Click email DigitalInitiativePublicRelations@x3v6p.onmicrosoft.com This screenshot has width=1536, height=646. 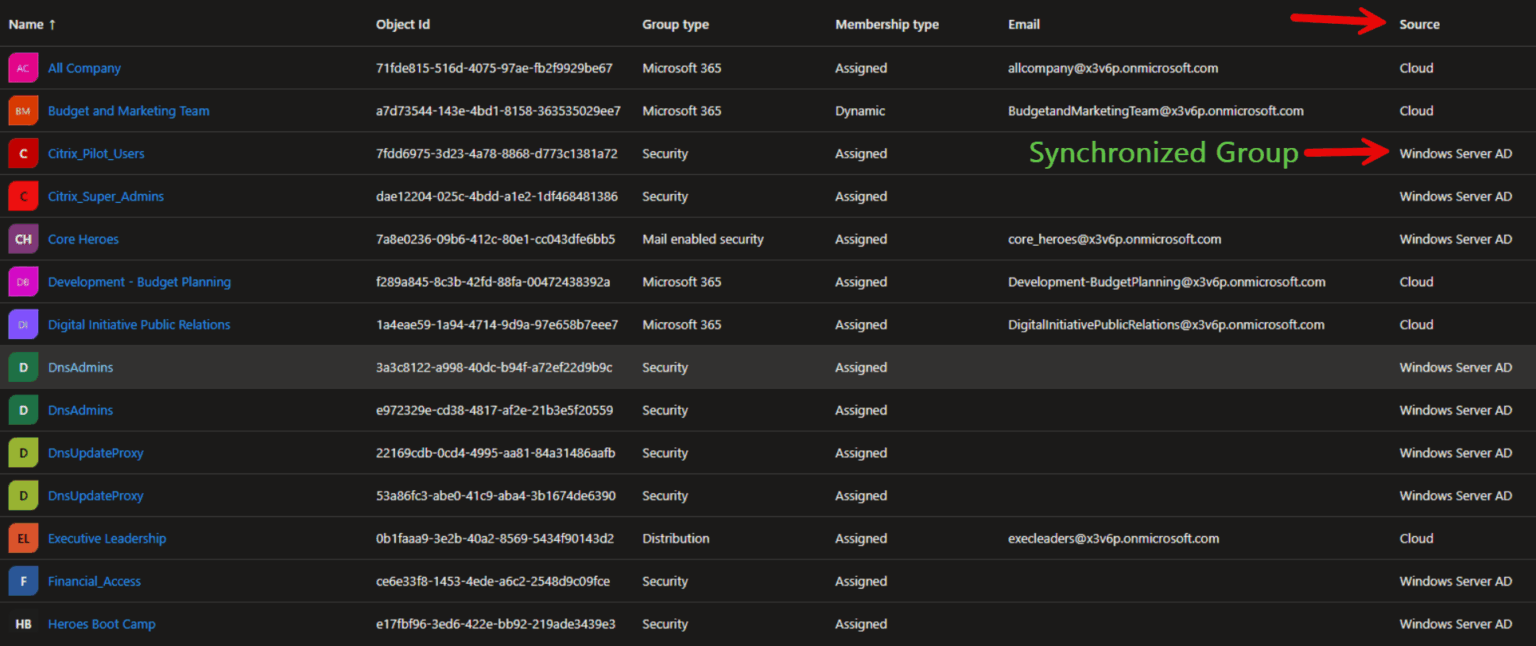point(1166,325)
